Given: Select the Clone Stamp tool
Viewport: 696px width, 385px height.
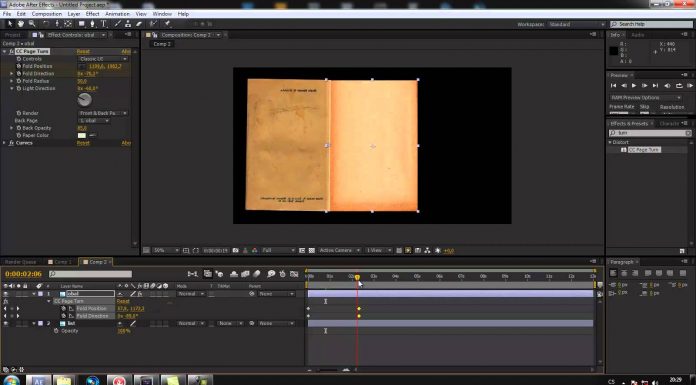Looking at the screenshot, I should (128, 24).
